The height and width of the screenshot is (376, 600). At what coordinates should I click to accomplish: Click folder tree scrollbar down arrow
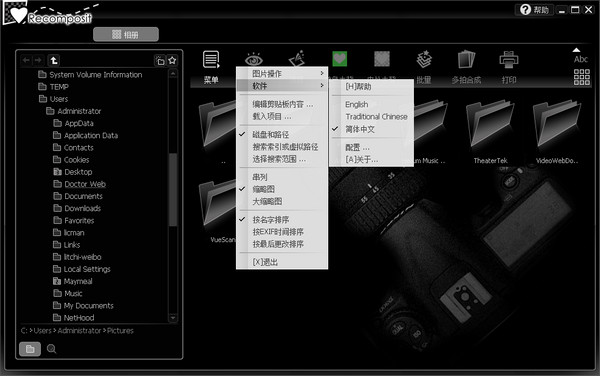pyautogui.click(x=173, y=318)
